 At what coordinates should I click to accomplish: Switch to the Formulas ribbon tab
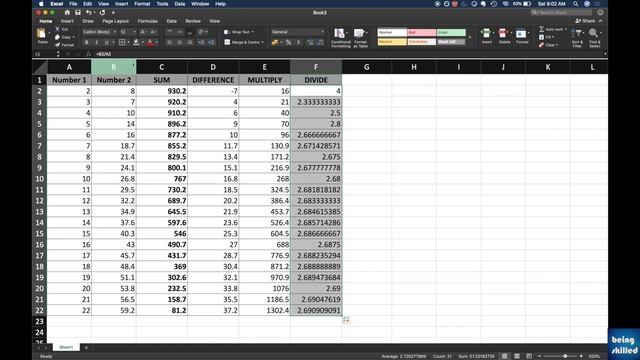click(147, 21)
